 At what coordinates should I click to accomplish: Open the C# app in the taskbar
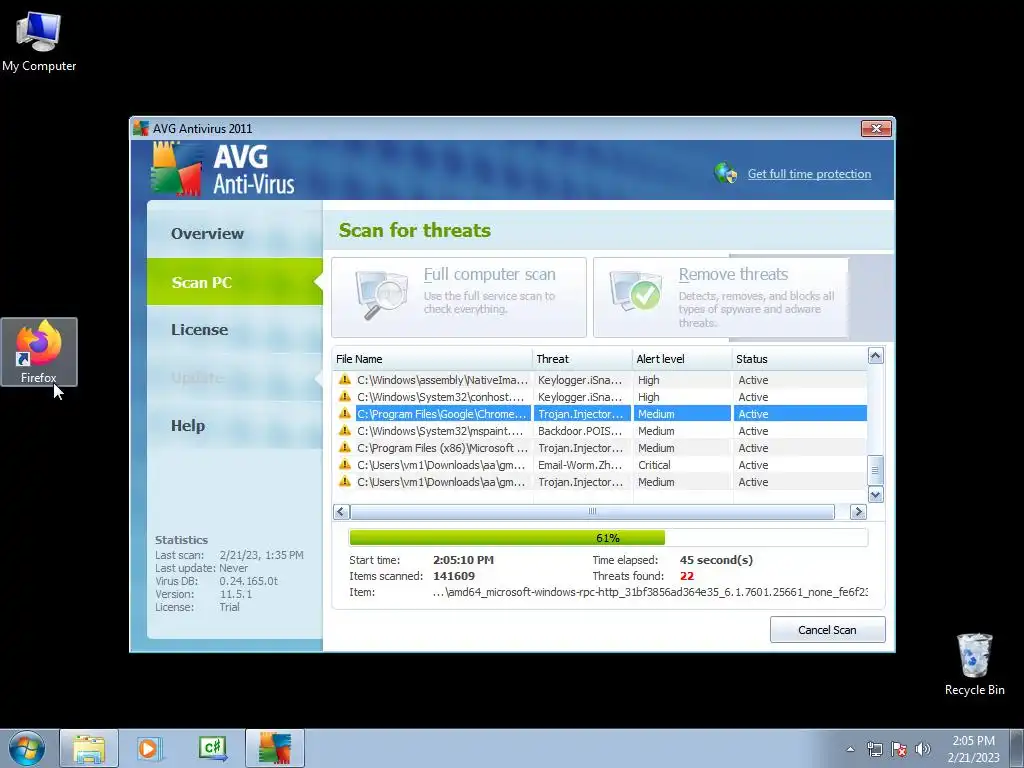pos(213,748)
